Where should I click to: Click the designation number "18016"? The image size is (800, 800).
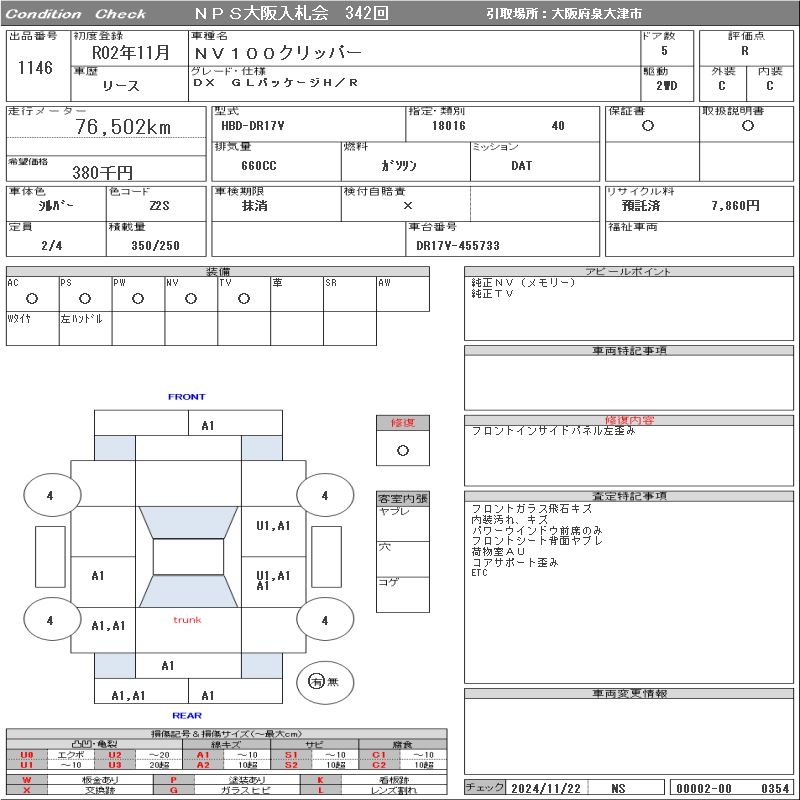coord(449,126)
